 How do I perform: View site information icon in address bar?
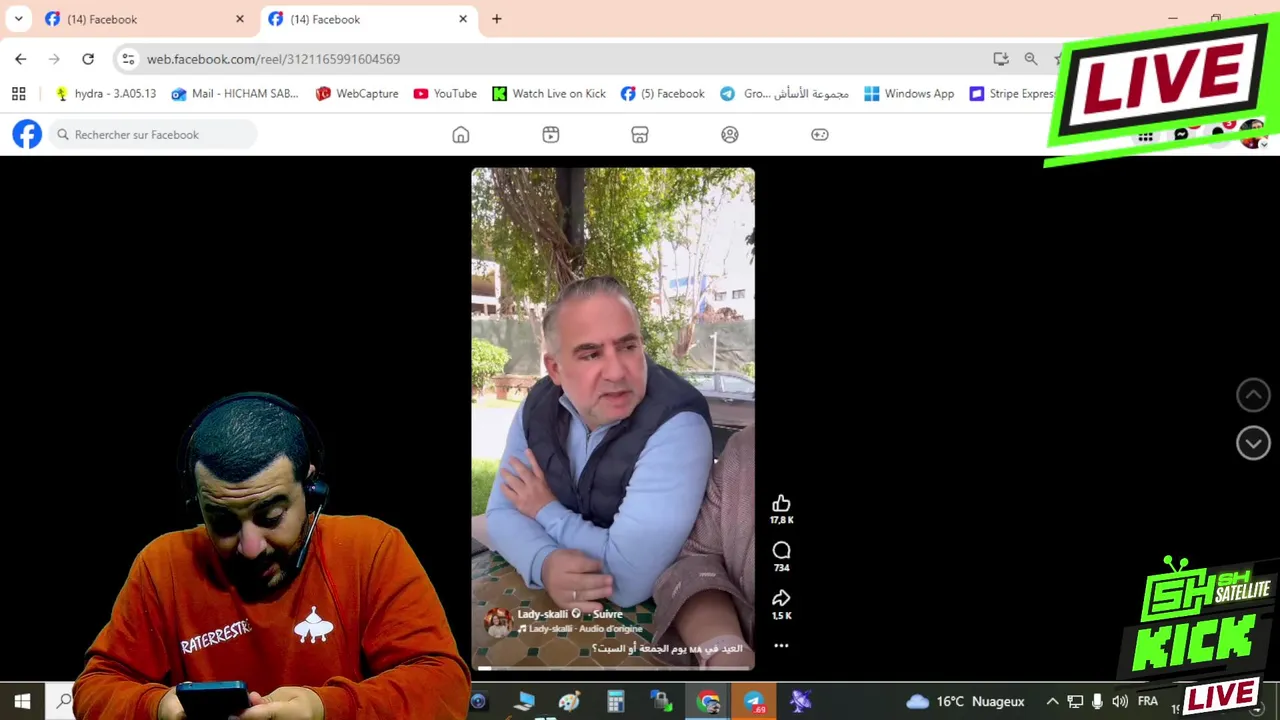tap(128, 59)
